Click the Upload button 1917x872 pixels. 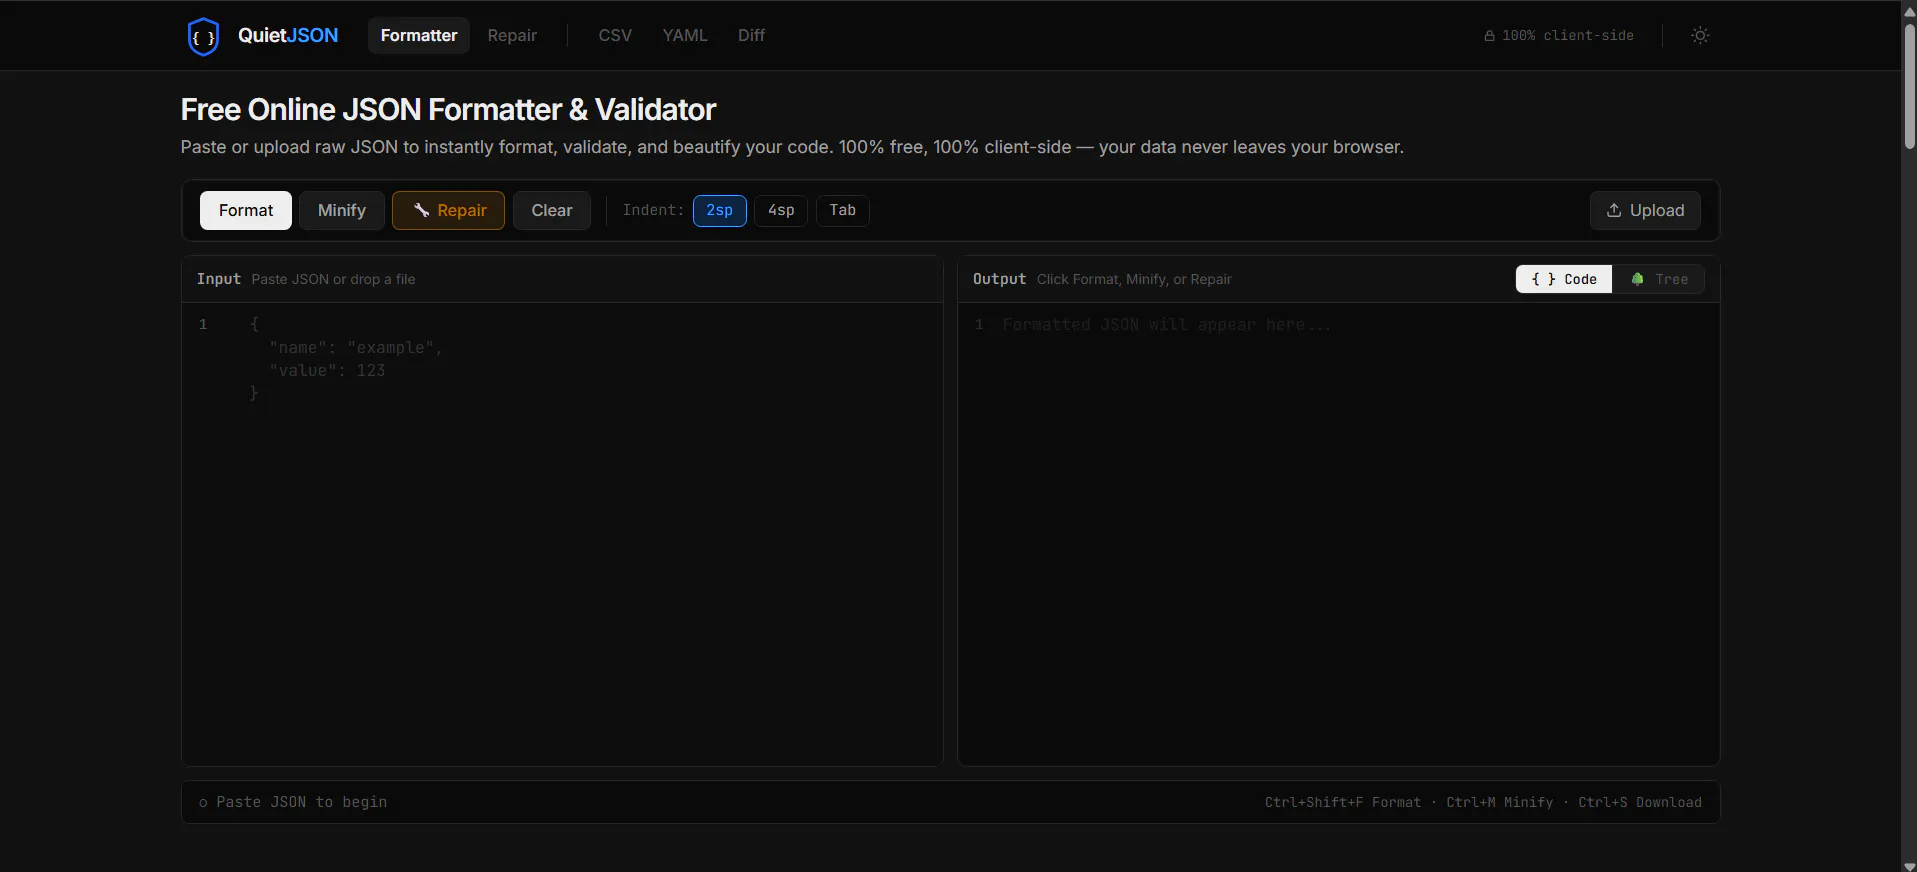(x=1645, y=210)
